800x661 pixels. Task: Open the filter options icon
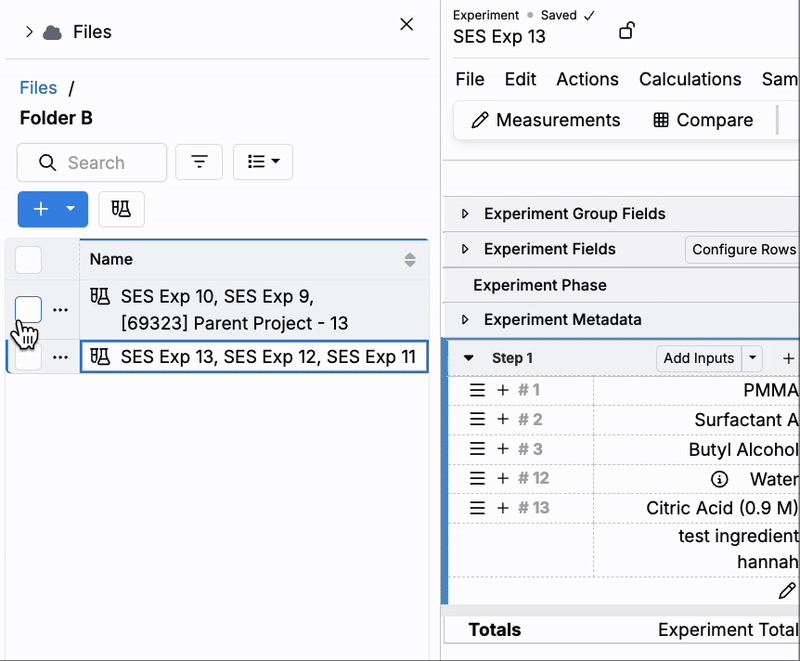click(x=199, y=162)
